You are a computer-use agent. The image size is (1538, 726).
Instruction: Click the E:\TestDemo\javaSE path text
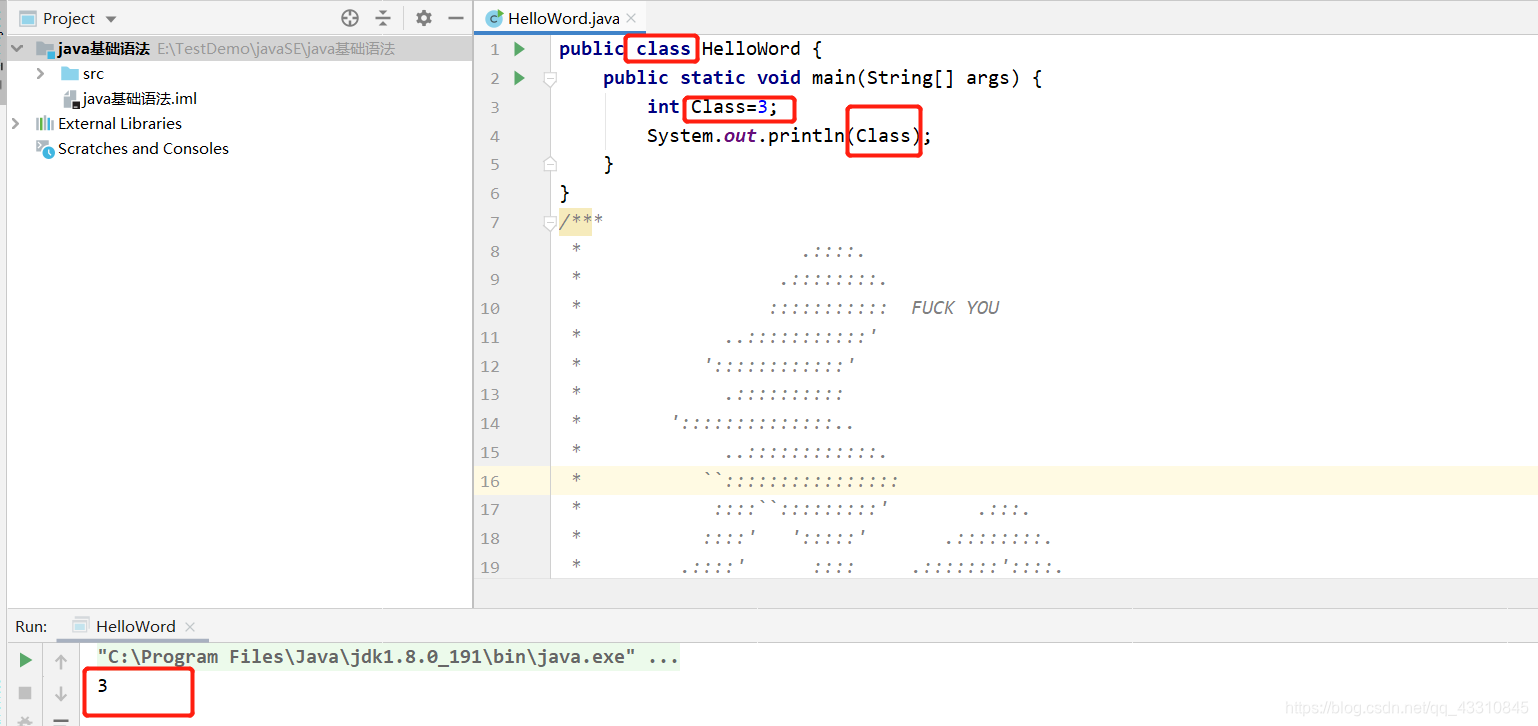pyautogui.click(x=276, y=49)
